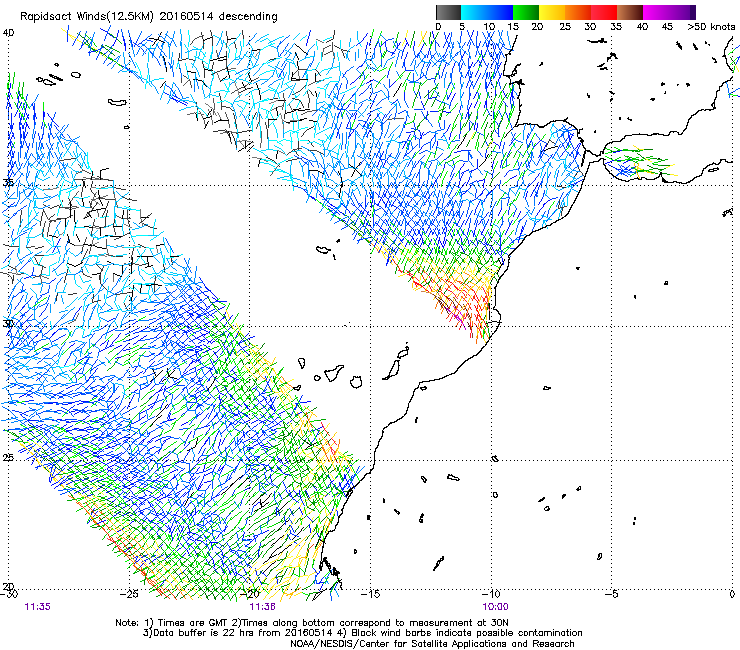The height and width of the screenshot is (650, 740).
Task: Click the longitude label '-5'
Action: tap(612, 594)
